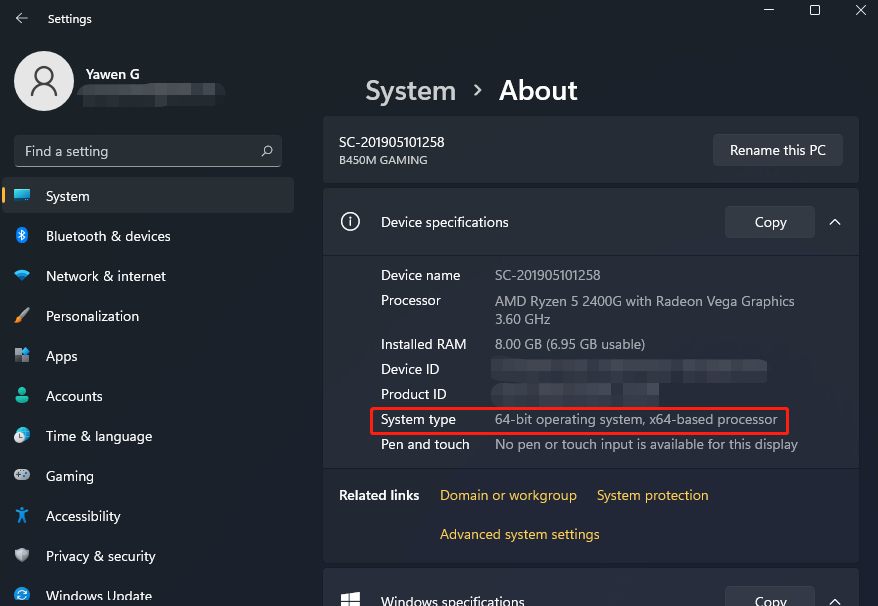
Task: Maximize the Settings window
Action: [815, 10]
